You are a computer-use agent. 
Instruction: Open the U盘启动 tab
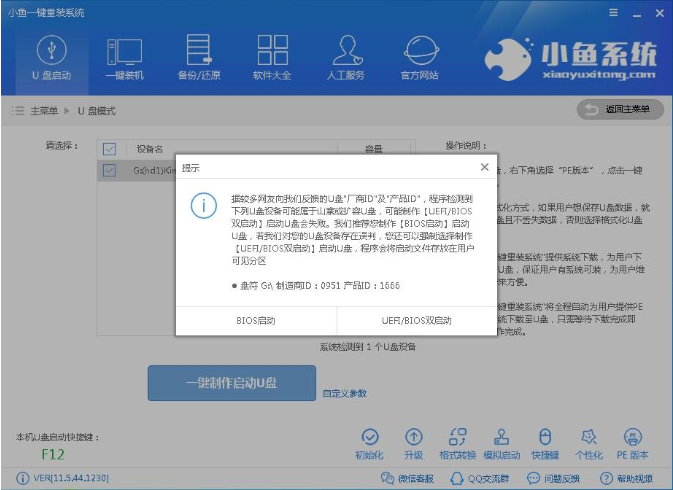click(51, 57)
